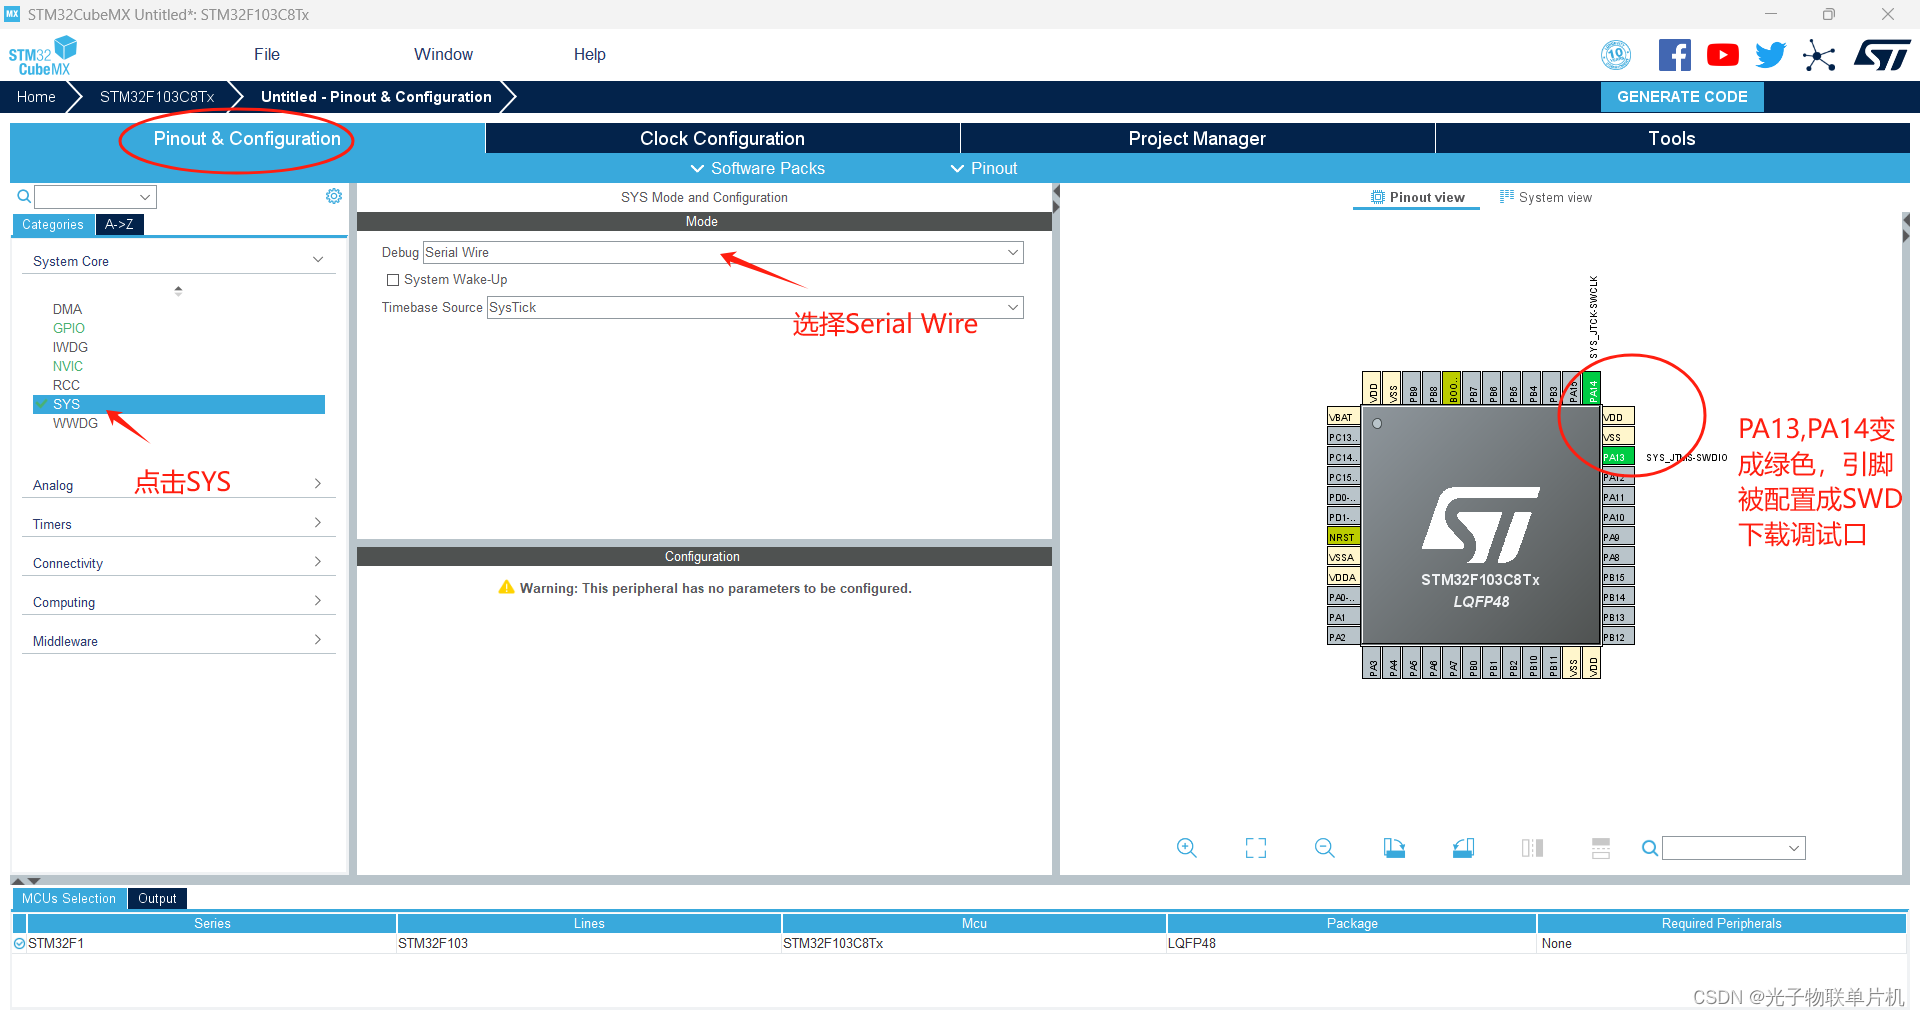The width and height of the screenshot is (1920, 1016).
Task: Select the PA9 pin on chip
Action: click(1618, 537)
